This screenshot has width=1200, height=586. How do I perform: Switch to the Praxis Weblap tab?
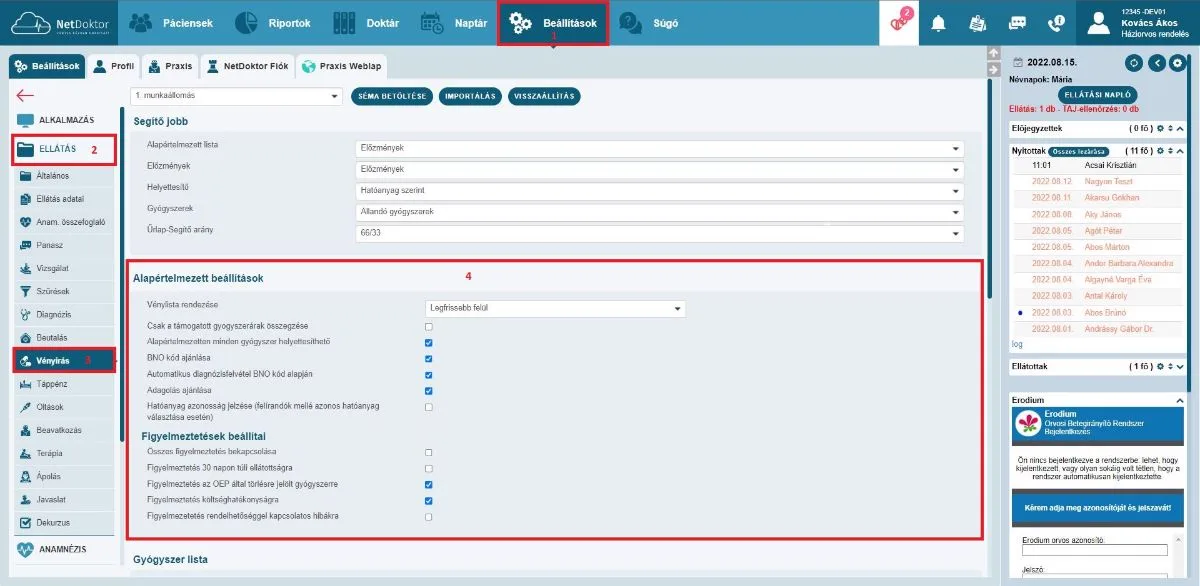[x=341, y=66]
